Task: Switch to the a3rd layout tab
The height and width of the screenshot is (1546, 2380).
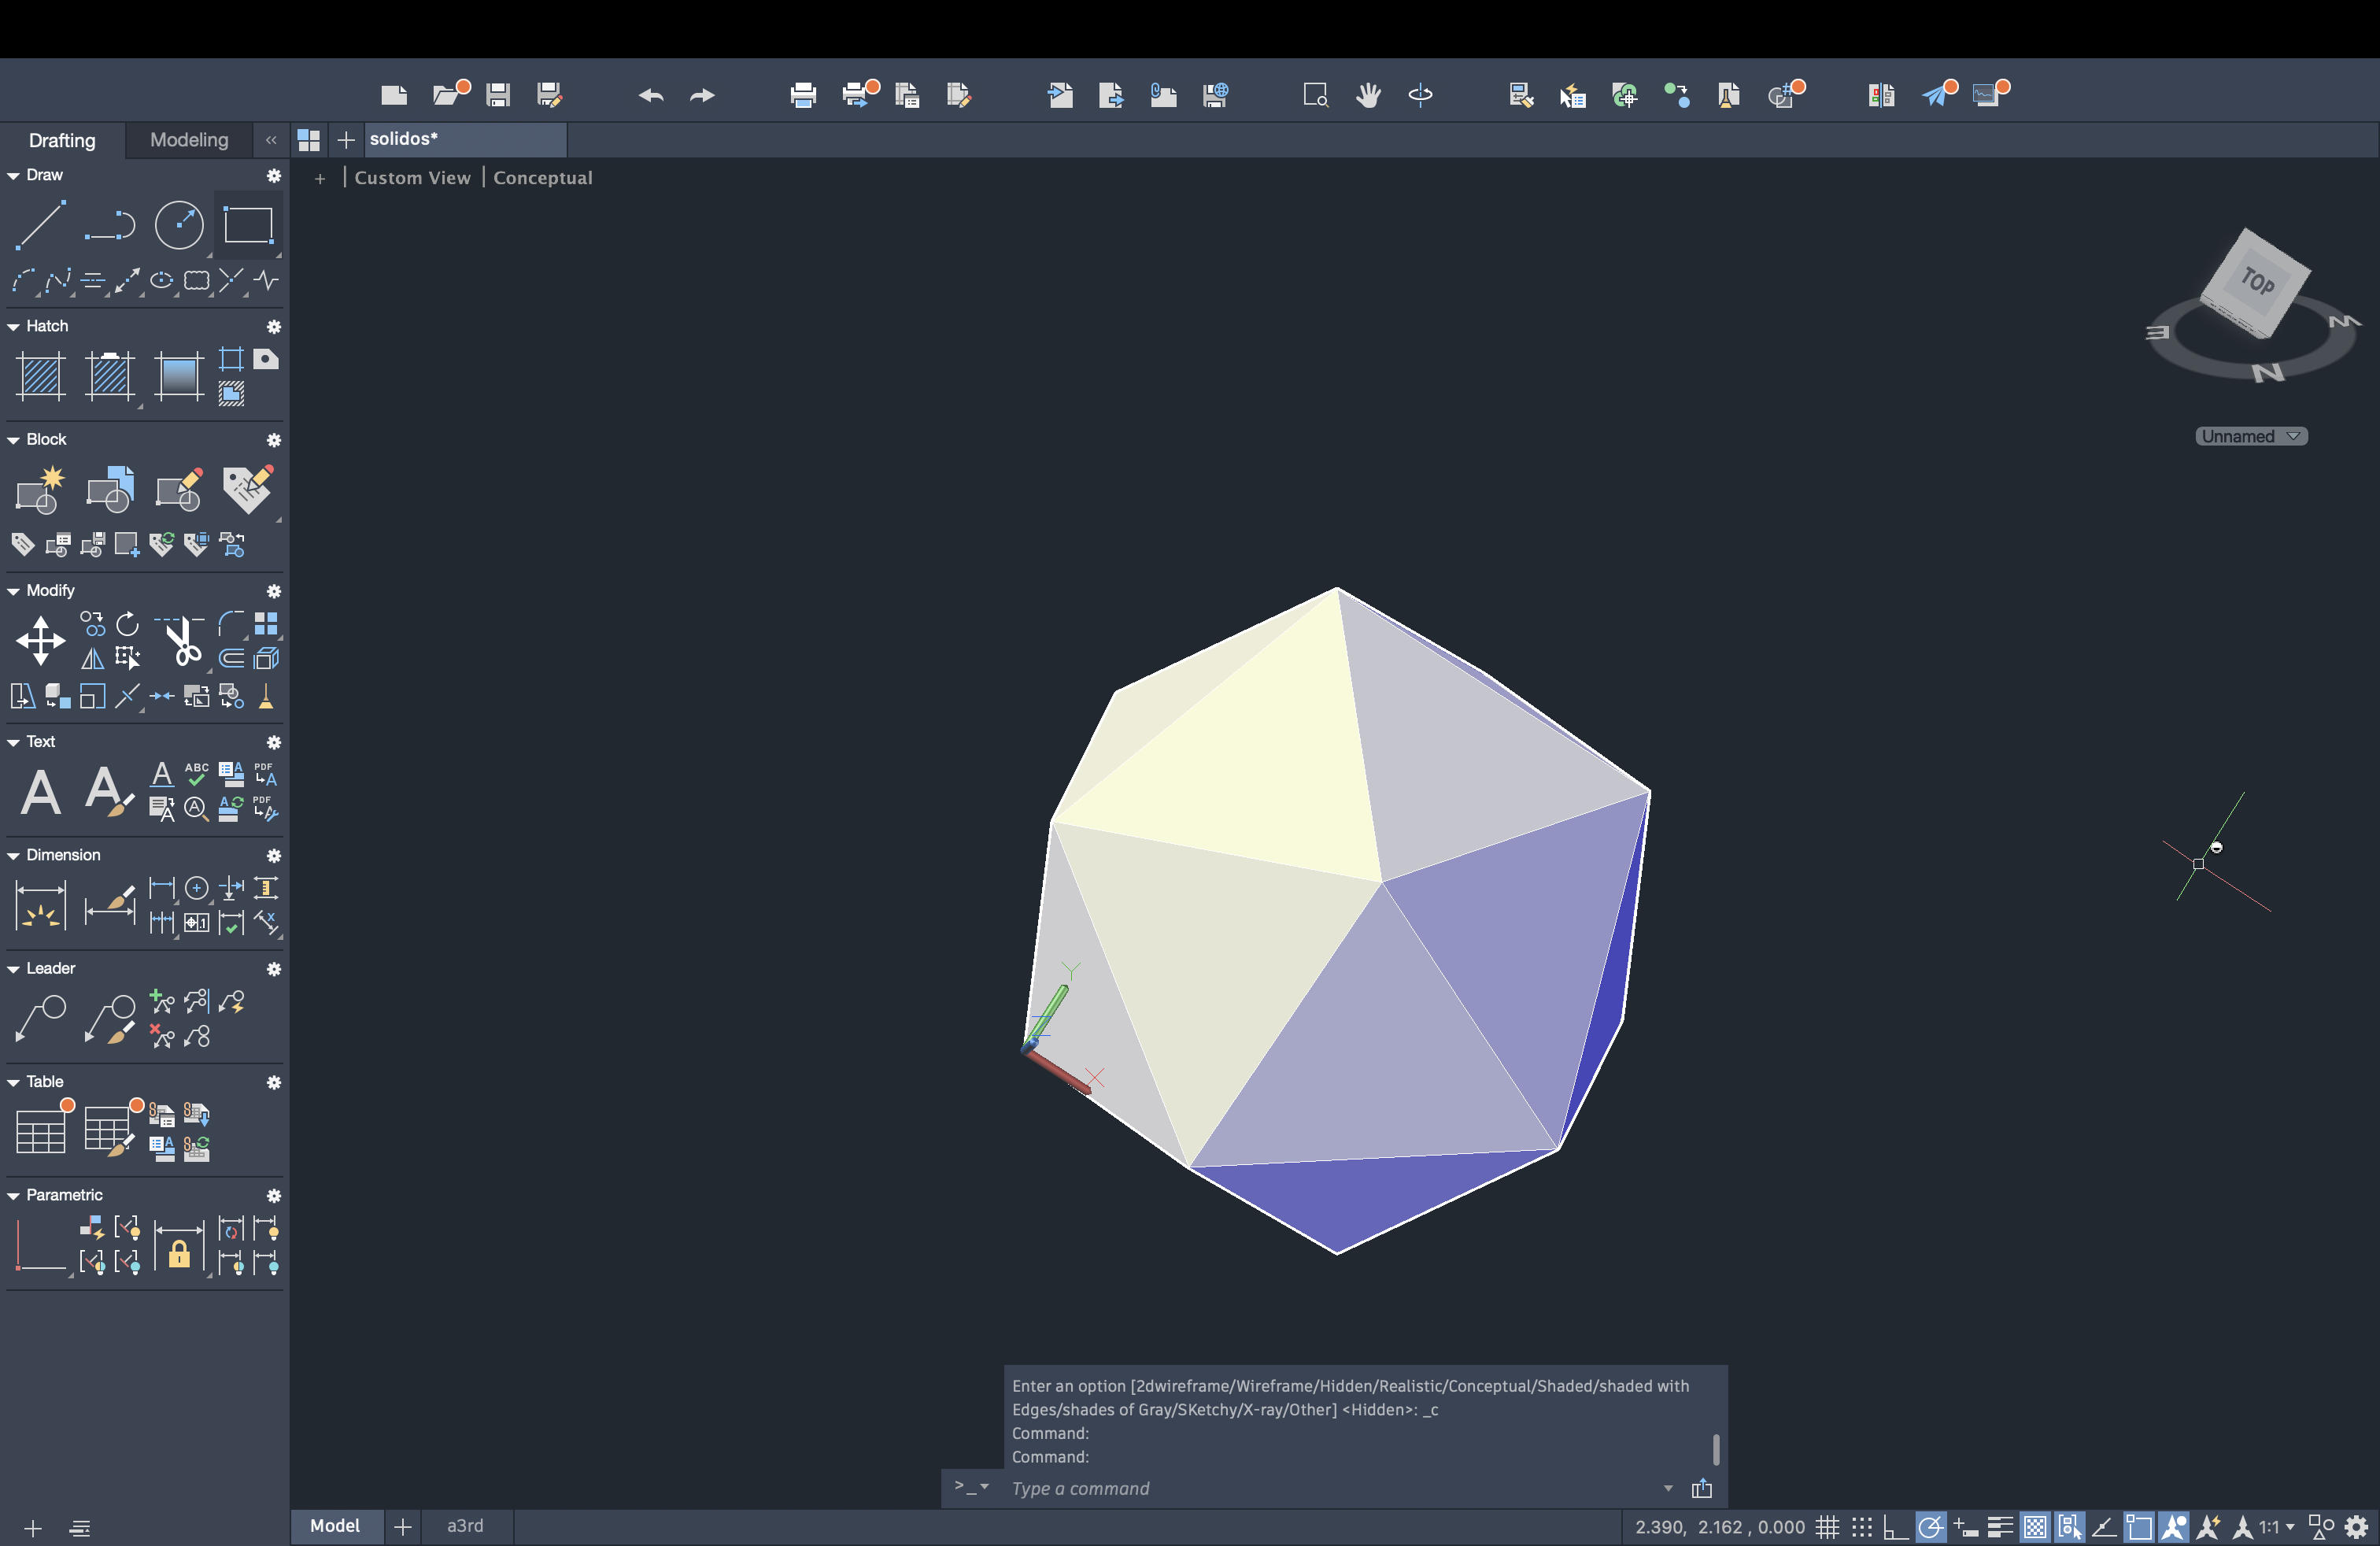Action: point(465,1526)
